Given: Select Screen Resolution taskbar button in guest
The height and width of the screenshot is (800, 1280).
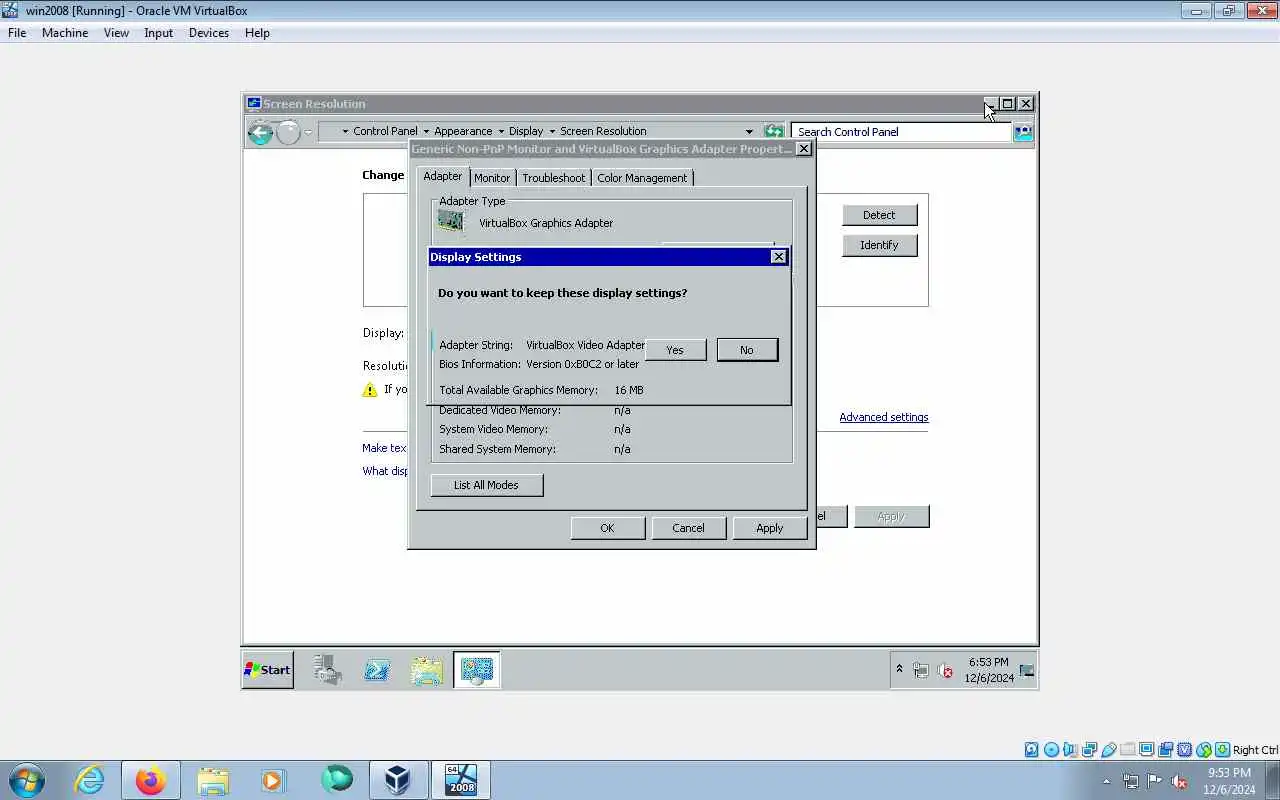Looking at the screenshot, I should point(476,670).
